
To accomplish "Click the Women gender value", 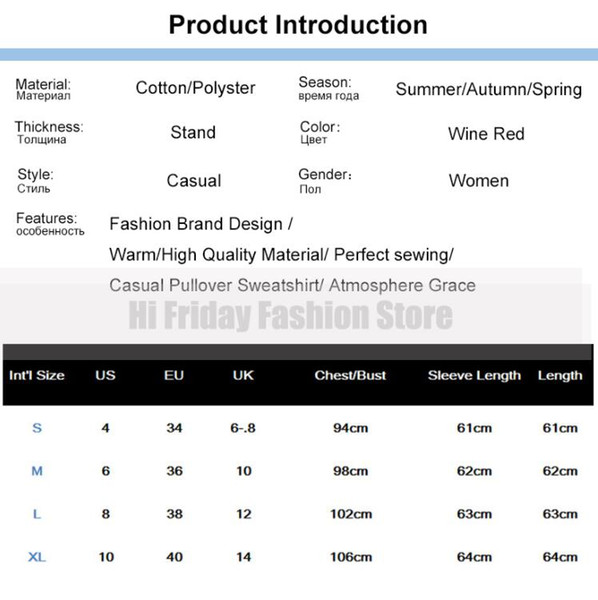I will coord(479,181).
